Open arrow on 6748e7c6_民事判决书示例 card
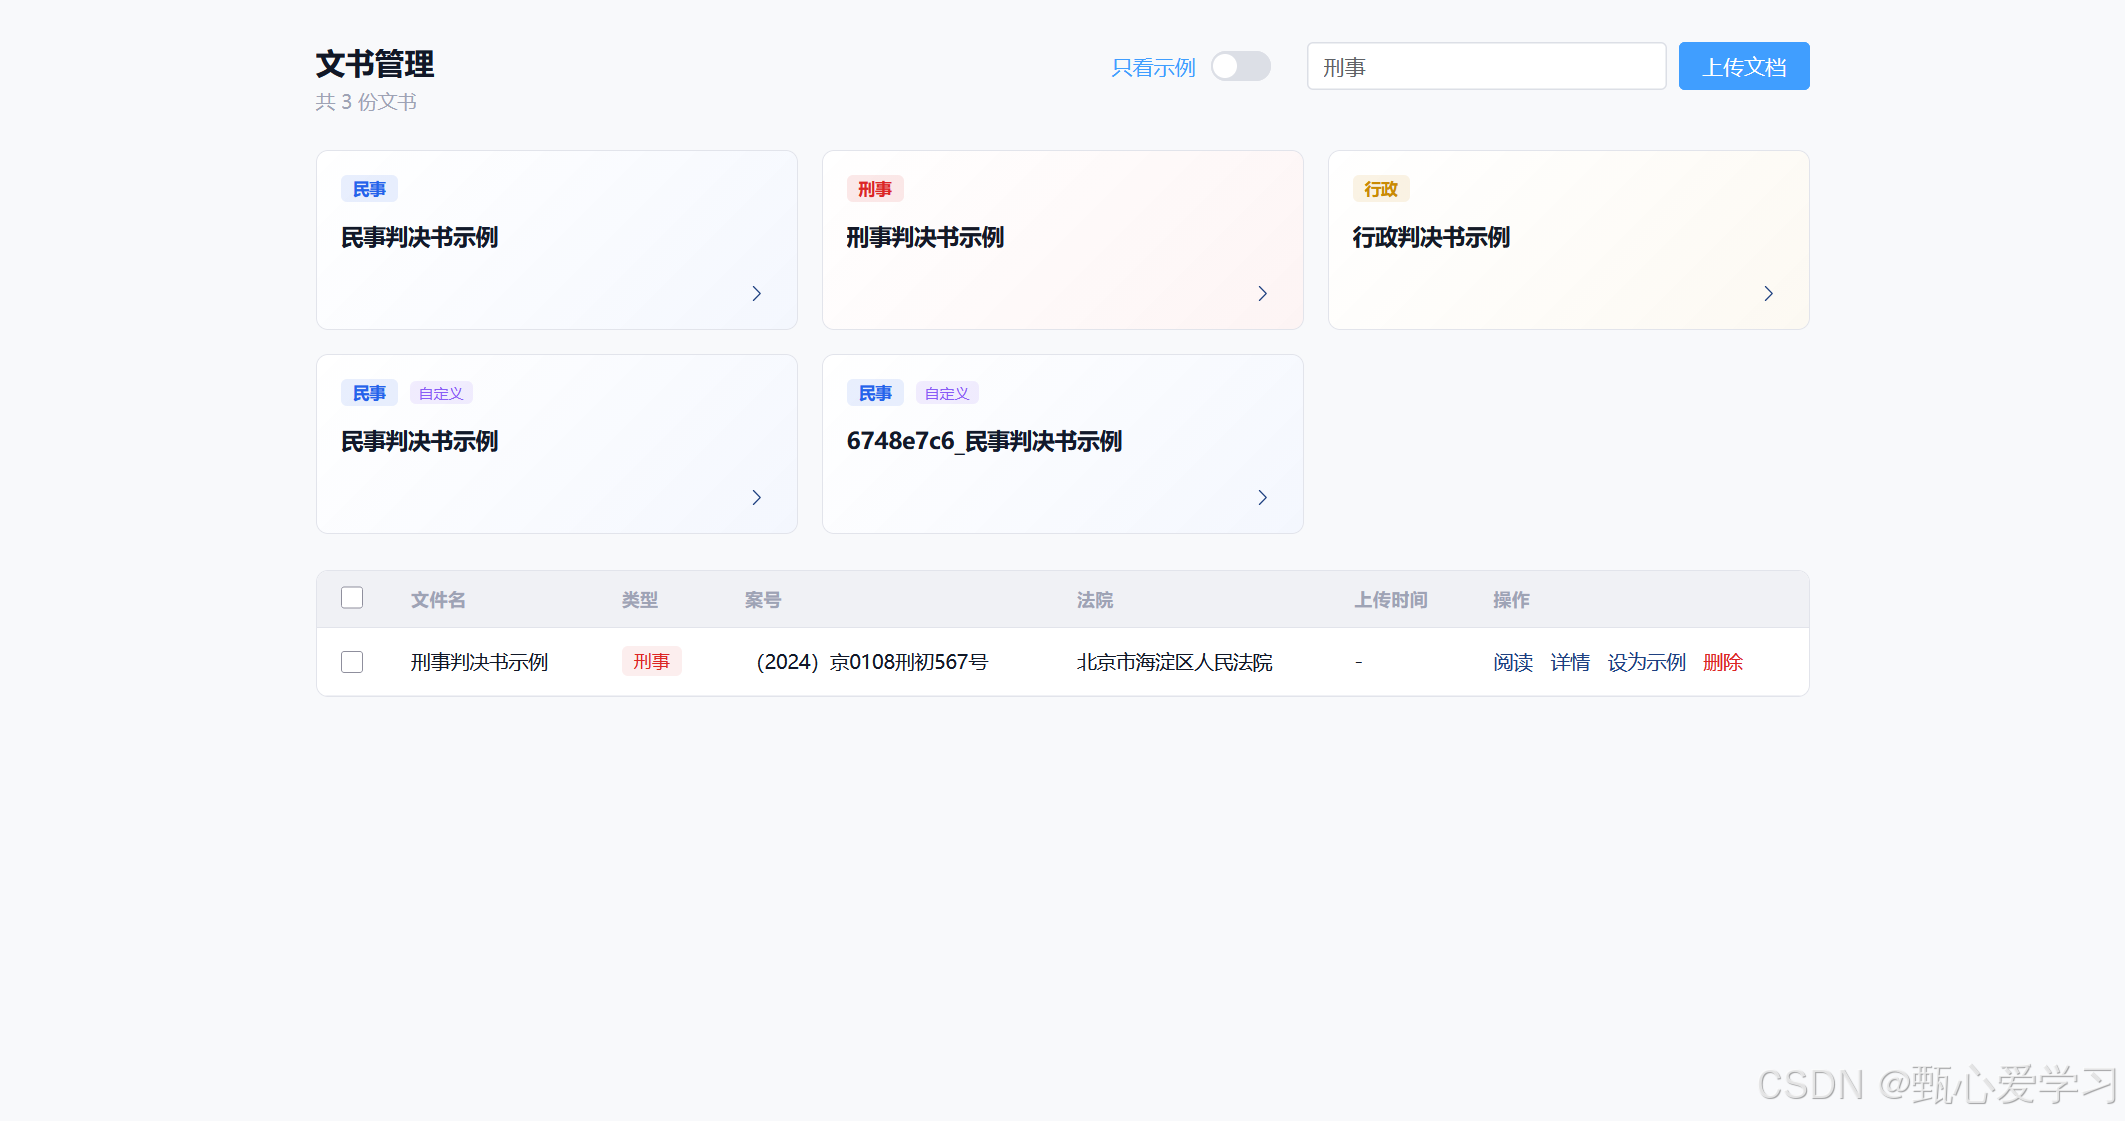Viewport: 2125px width, 1121px height. [x=1262, y=497]
